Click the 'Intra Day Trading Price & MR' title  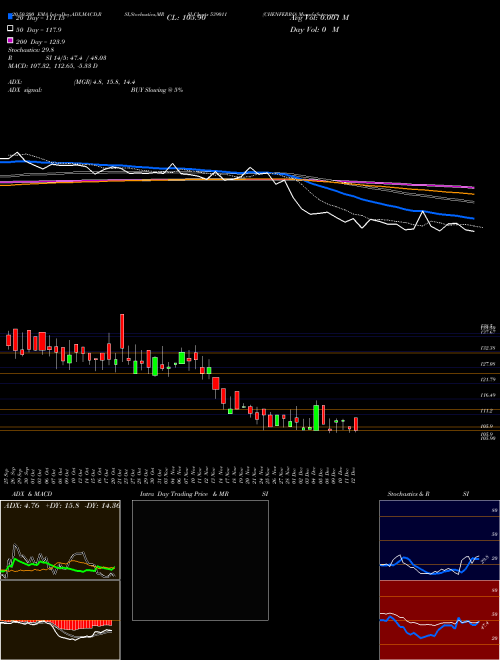coord(184,494)
